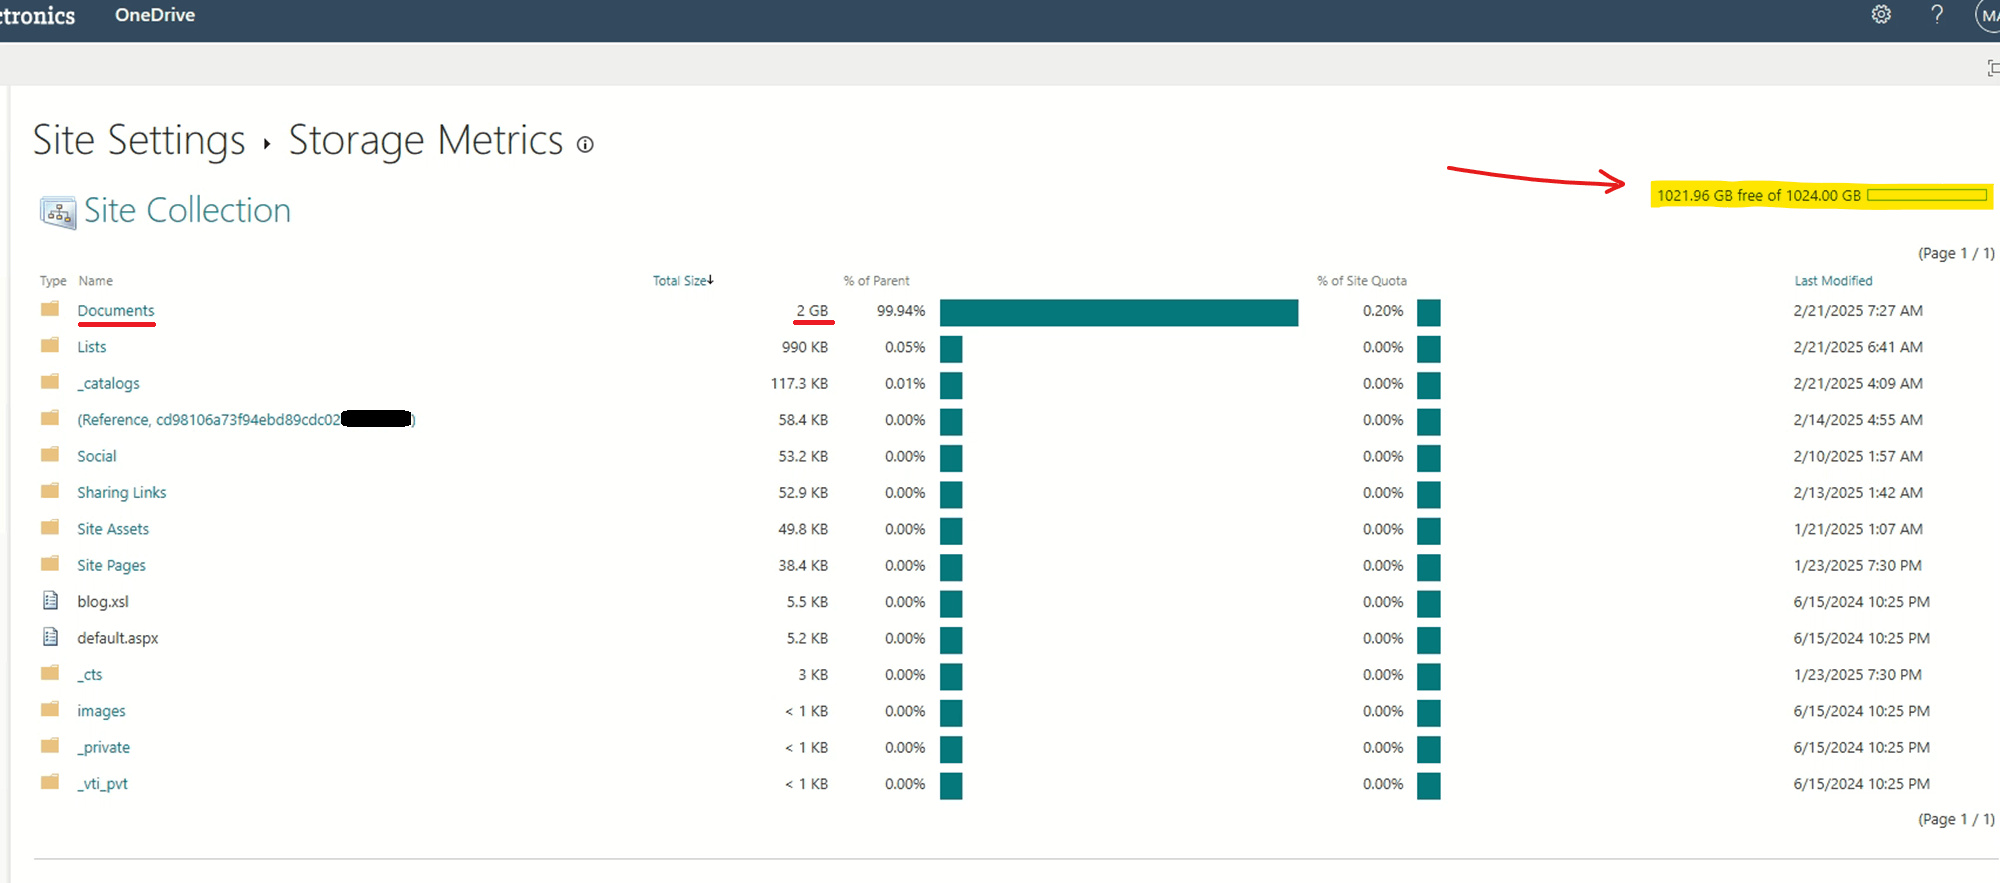Image resolution: width=2000 pixels, height=883 pixels.
Task: Open the _catalogs folder link
Action: (108, 383)
